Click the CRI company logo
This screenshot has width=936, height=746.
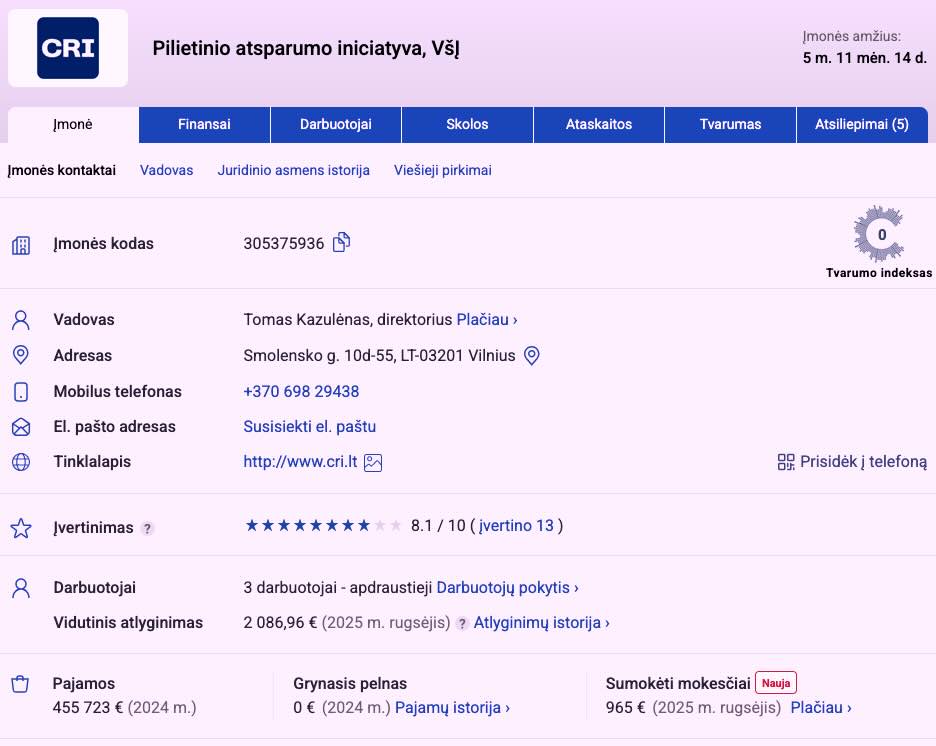[x=68, y=48]
